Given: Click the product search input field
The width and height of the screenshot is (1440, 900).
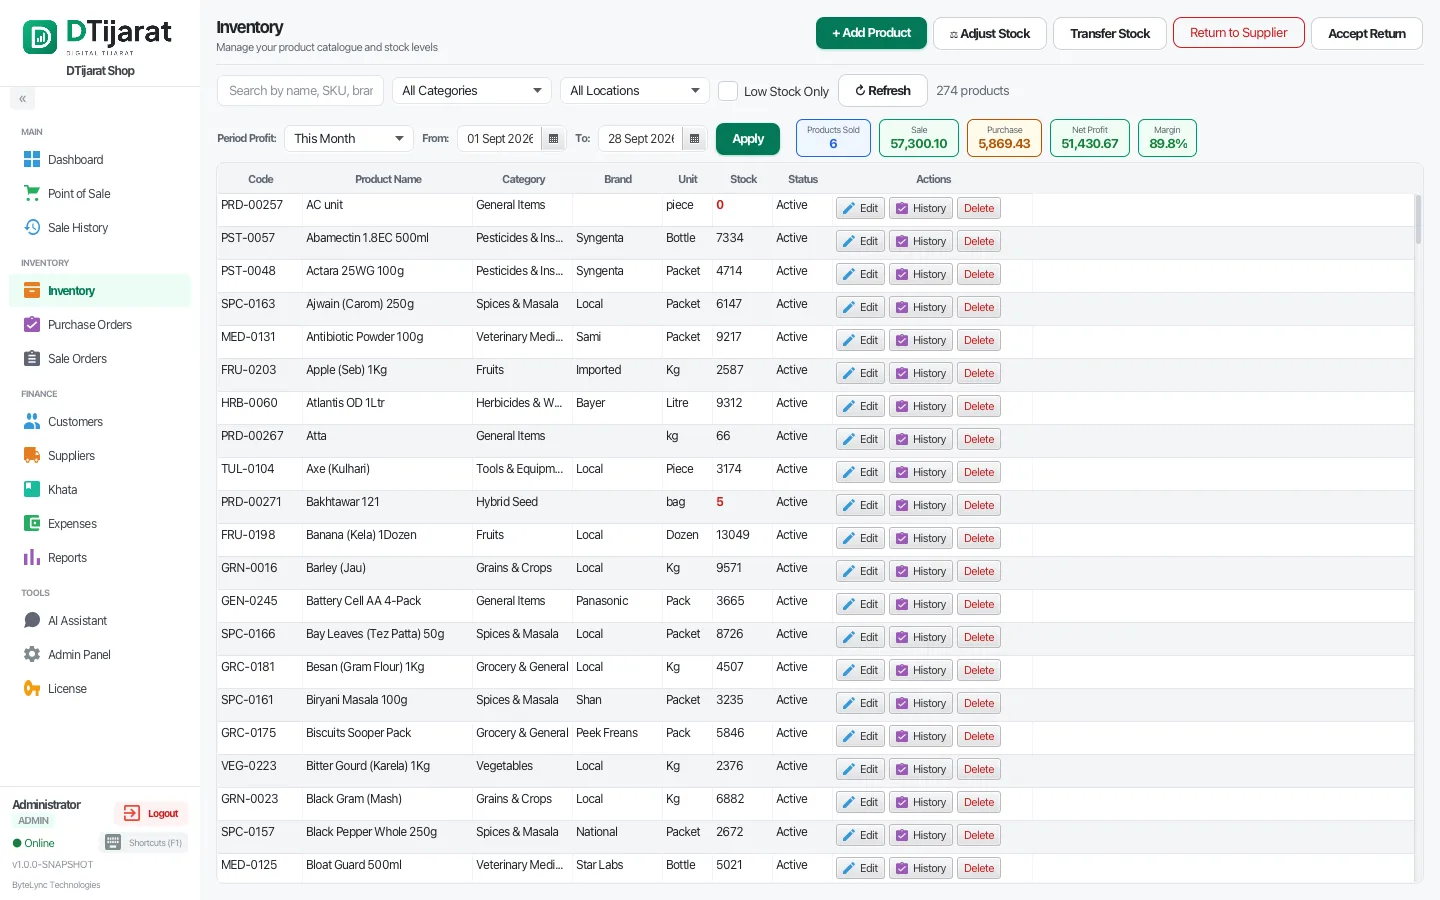Looking at the screenshot, I should pos(300,91).
